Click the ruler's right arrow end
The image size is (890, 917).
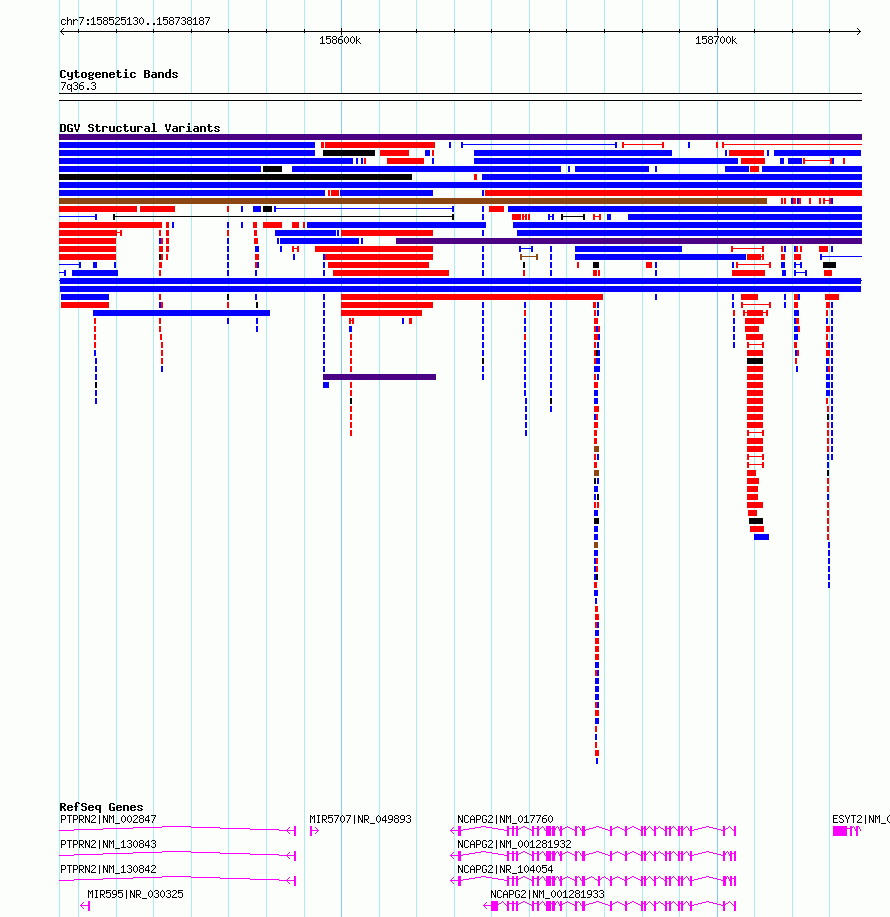pos(858,31)
